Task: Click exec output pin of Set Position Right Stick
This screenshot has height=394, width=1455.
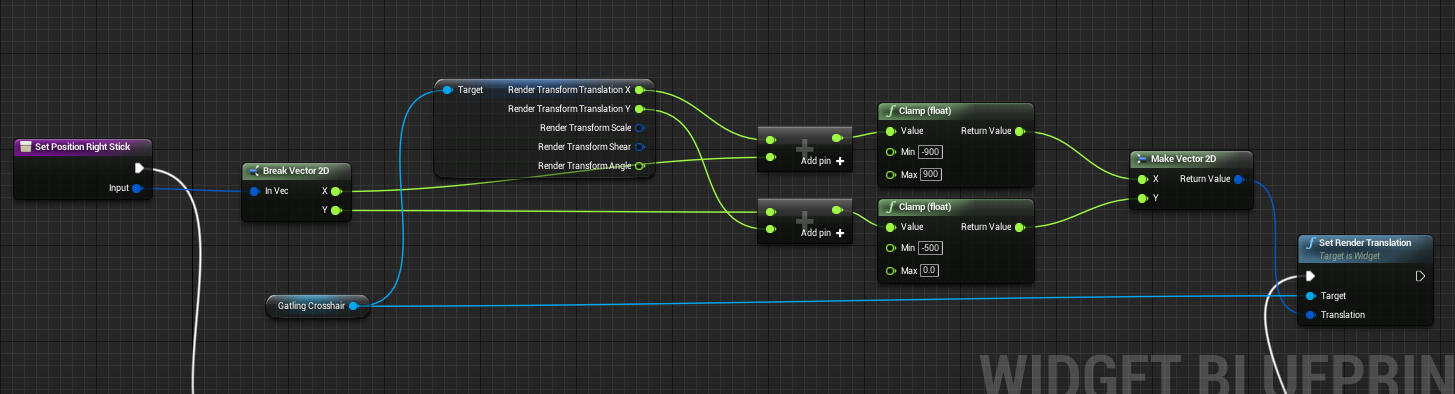Action: click(x=139, y=168)
